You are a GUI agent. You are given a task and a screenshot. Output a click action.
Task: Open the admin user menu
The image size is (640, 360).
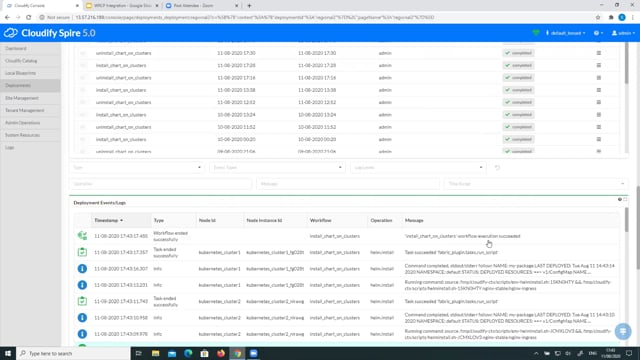coord(623,33)
